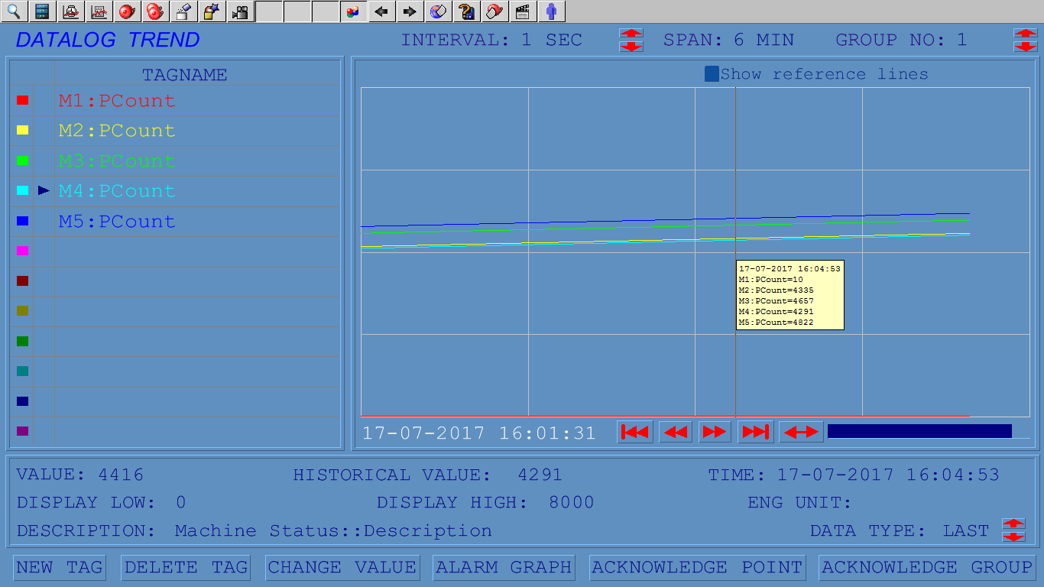Click the clapperboard toolbar icon
This screenshot has width=1044, height=587.
click(x=523, y=11)
